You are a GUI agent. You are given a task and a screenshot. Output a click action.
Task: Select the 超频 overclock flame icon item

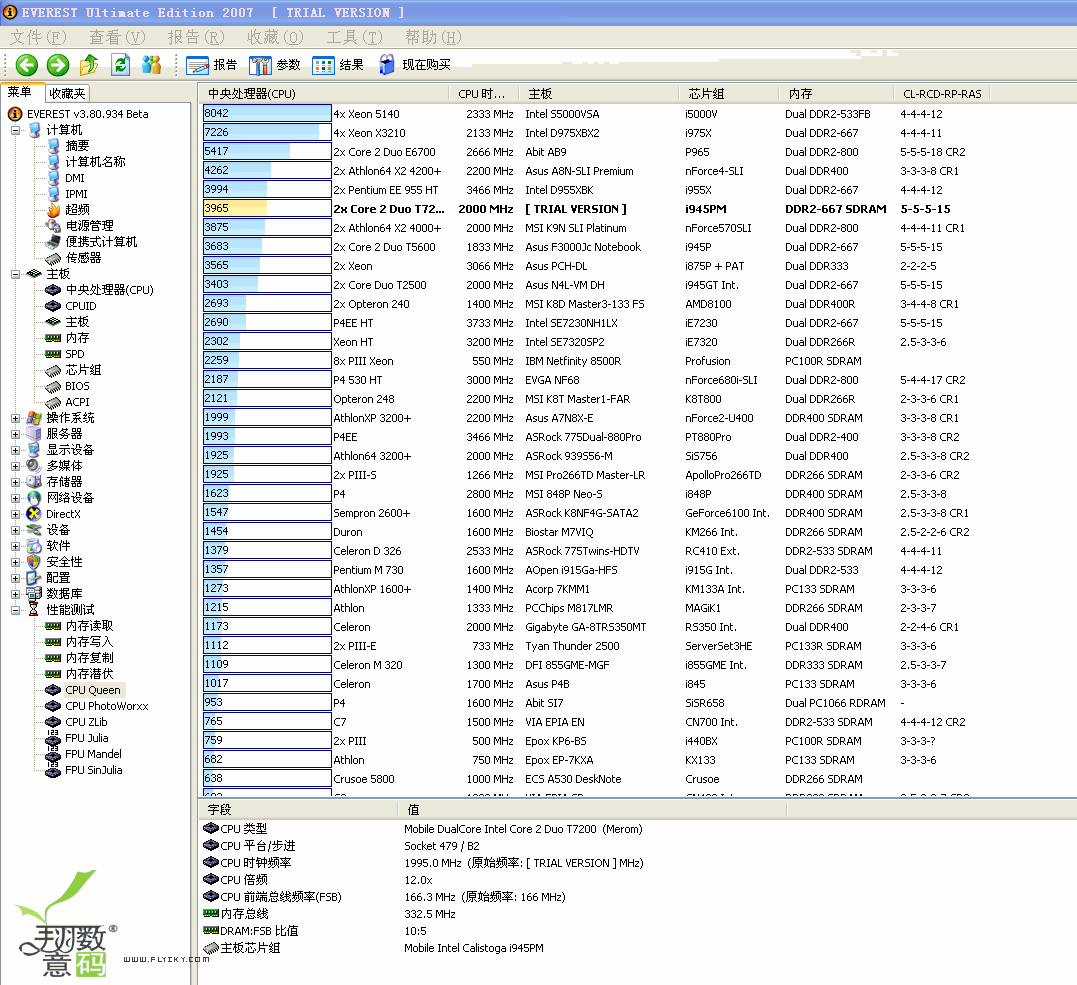click(53, 210)
